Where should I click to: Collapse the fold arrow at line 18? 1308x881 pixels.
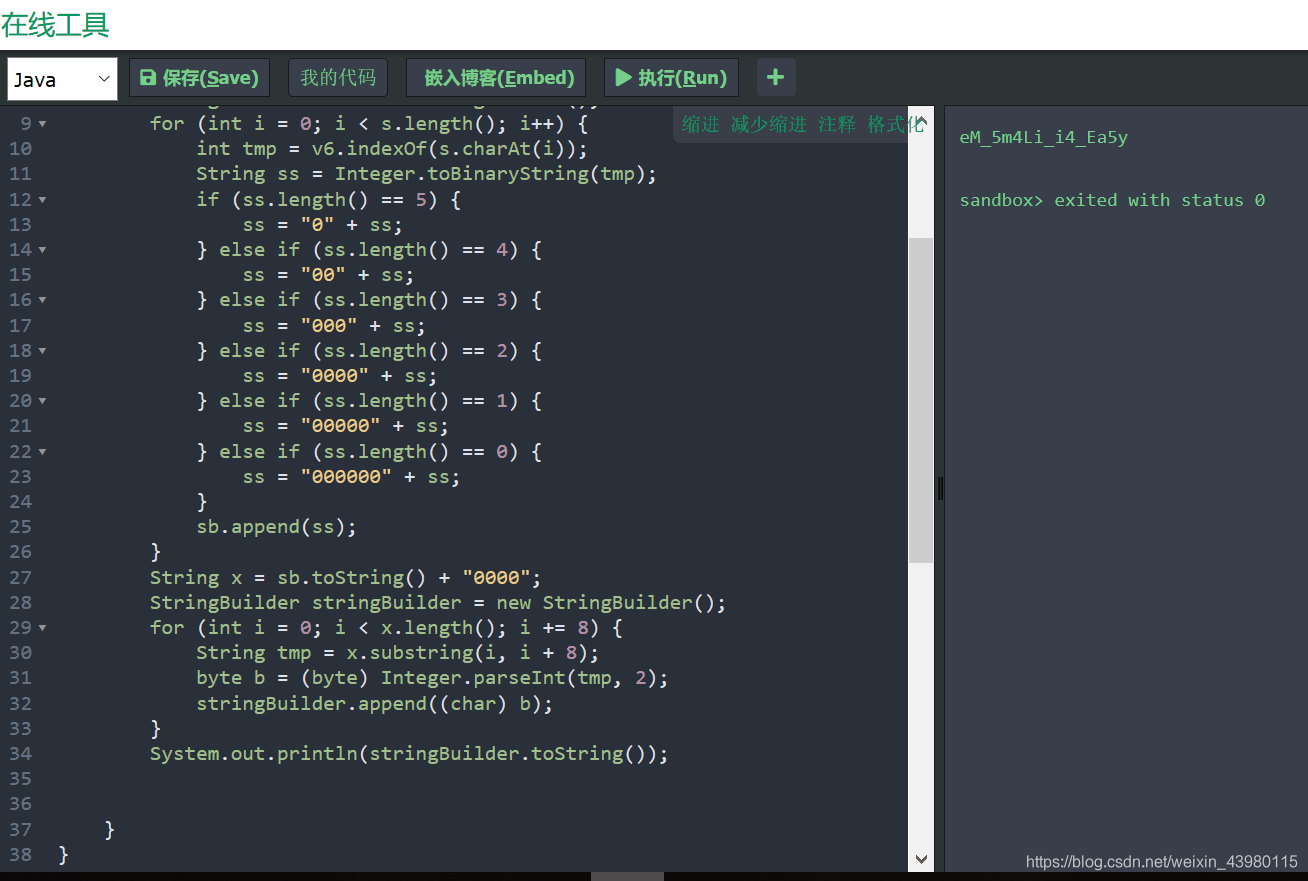(x=42, y=351)
